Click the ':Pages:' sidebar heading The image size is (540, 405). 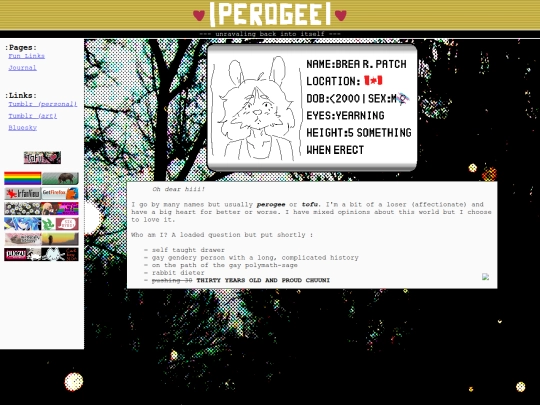click(21, 48)
